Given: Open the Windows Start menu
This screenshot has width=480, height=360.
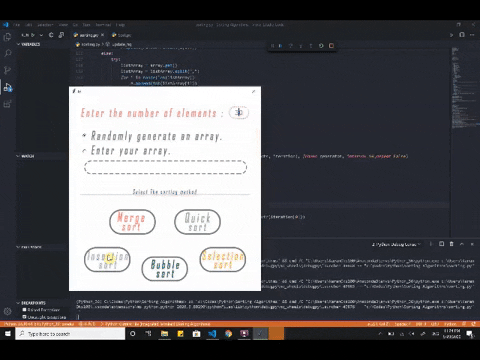Looking at the screenshot, I should [7, 333].
